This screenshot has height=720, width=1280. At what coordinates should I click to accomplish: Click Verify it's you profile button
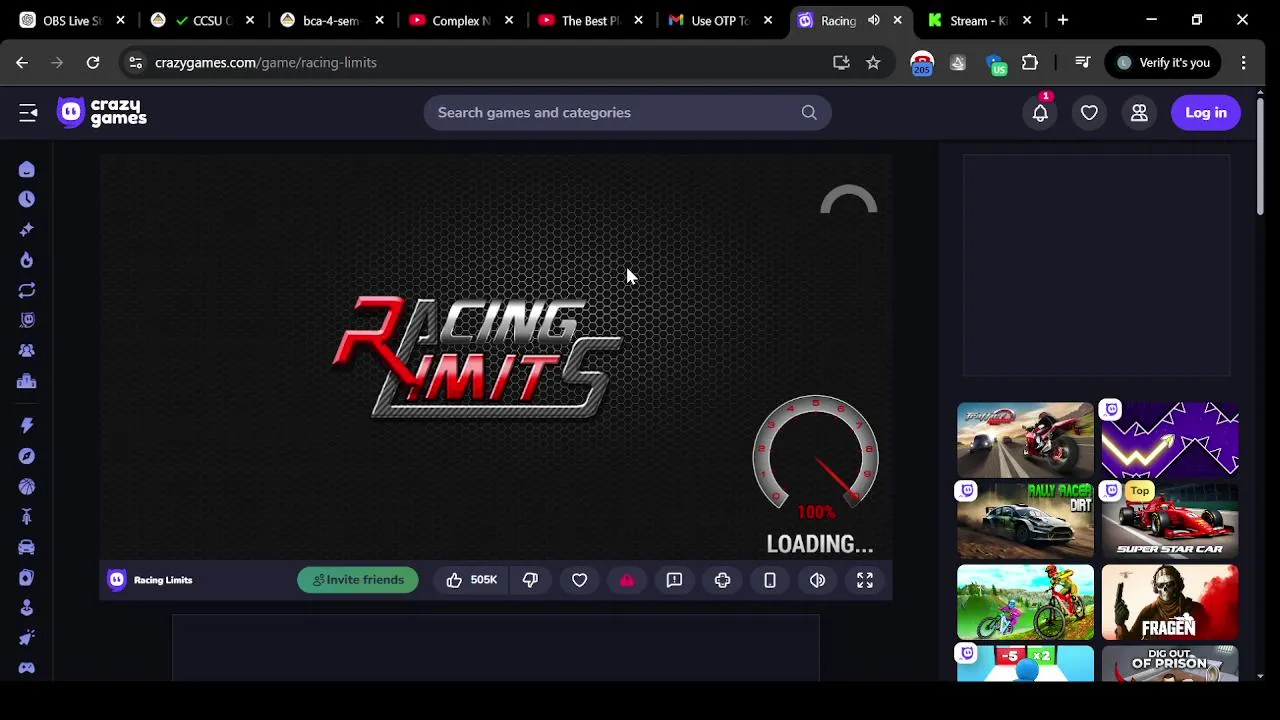click(x=1164, y=62)
